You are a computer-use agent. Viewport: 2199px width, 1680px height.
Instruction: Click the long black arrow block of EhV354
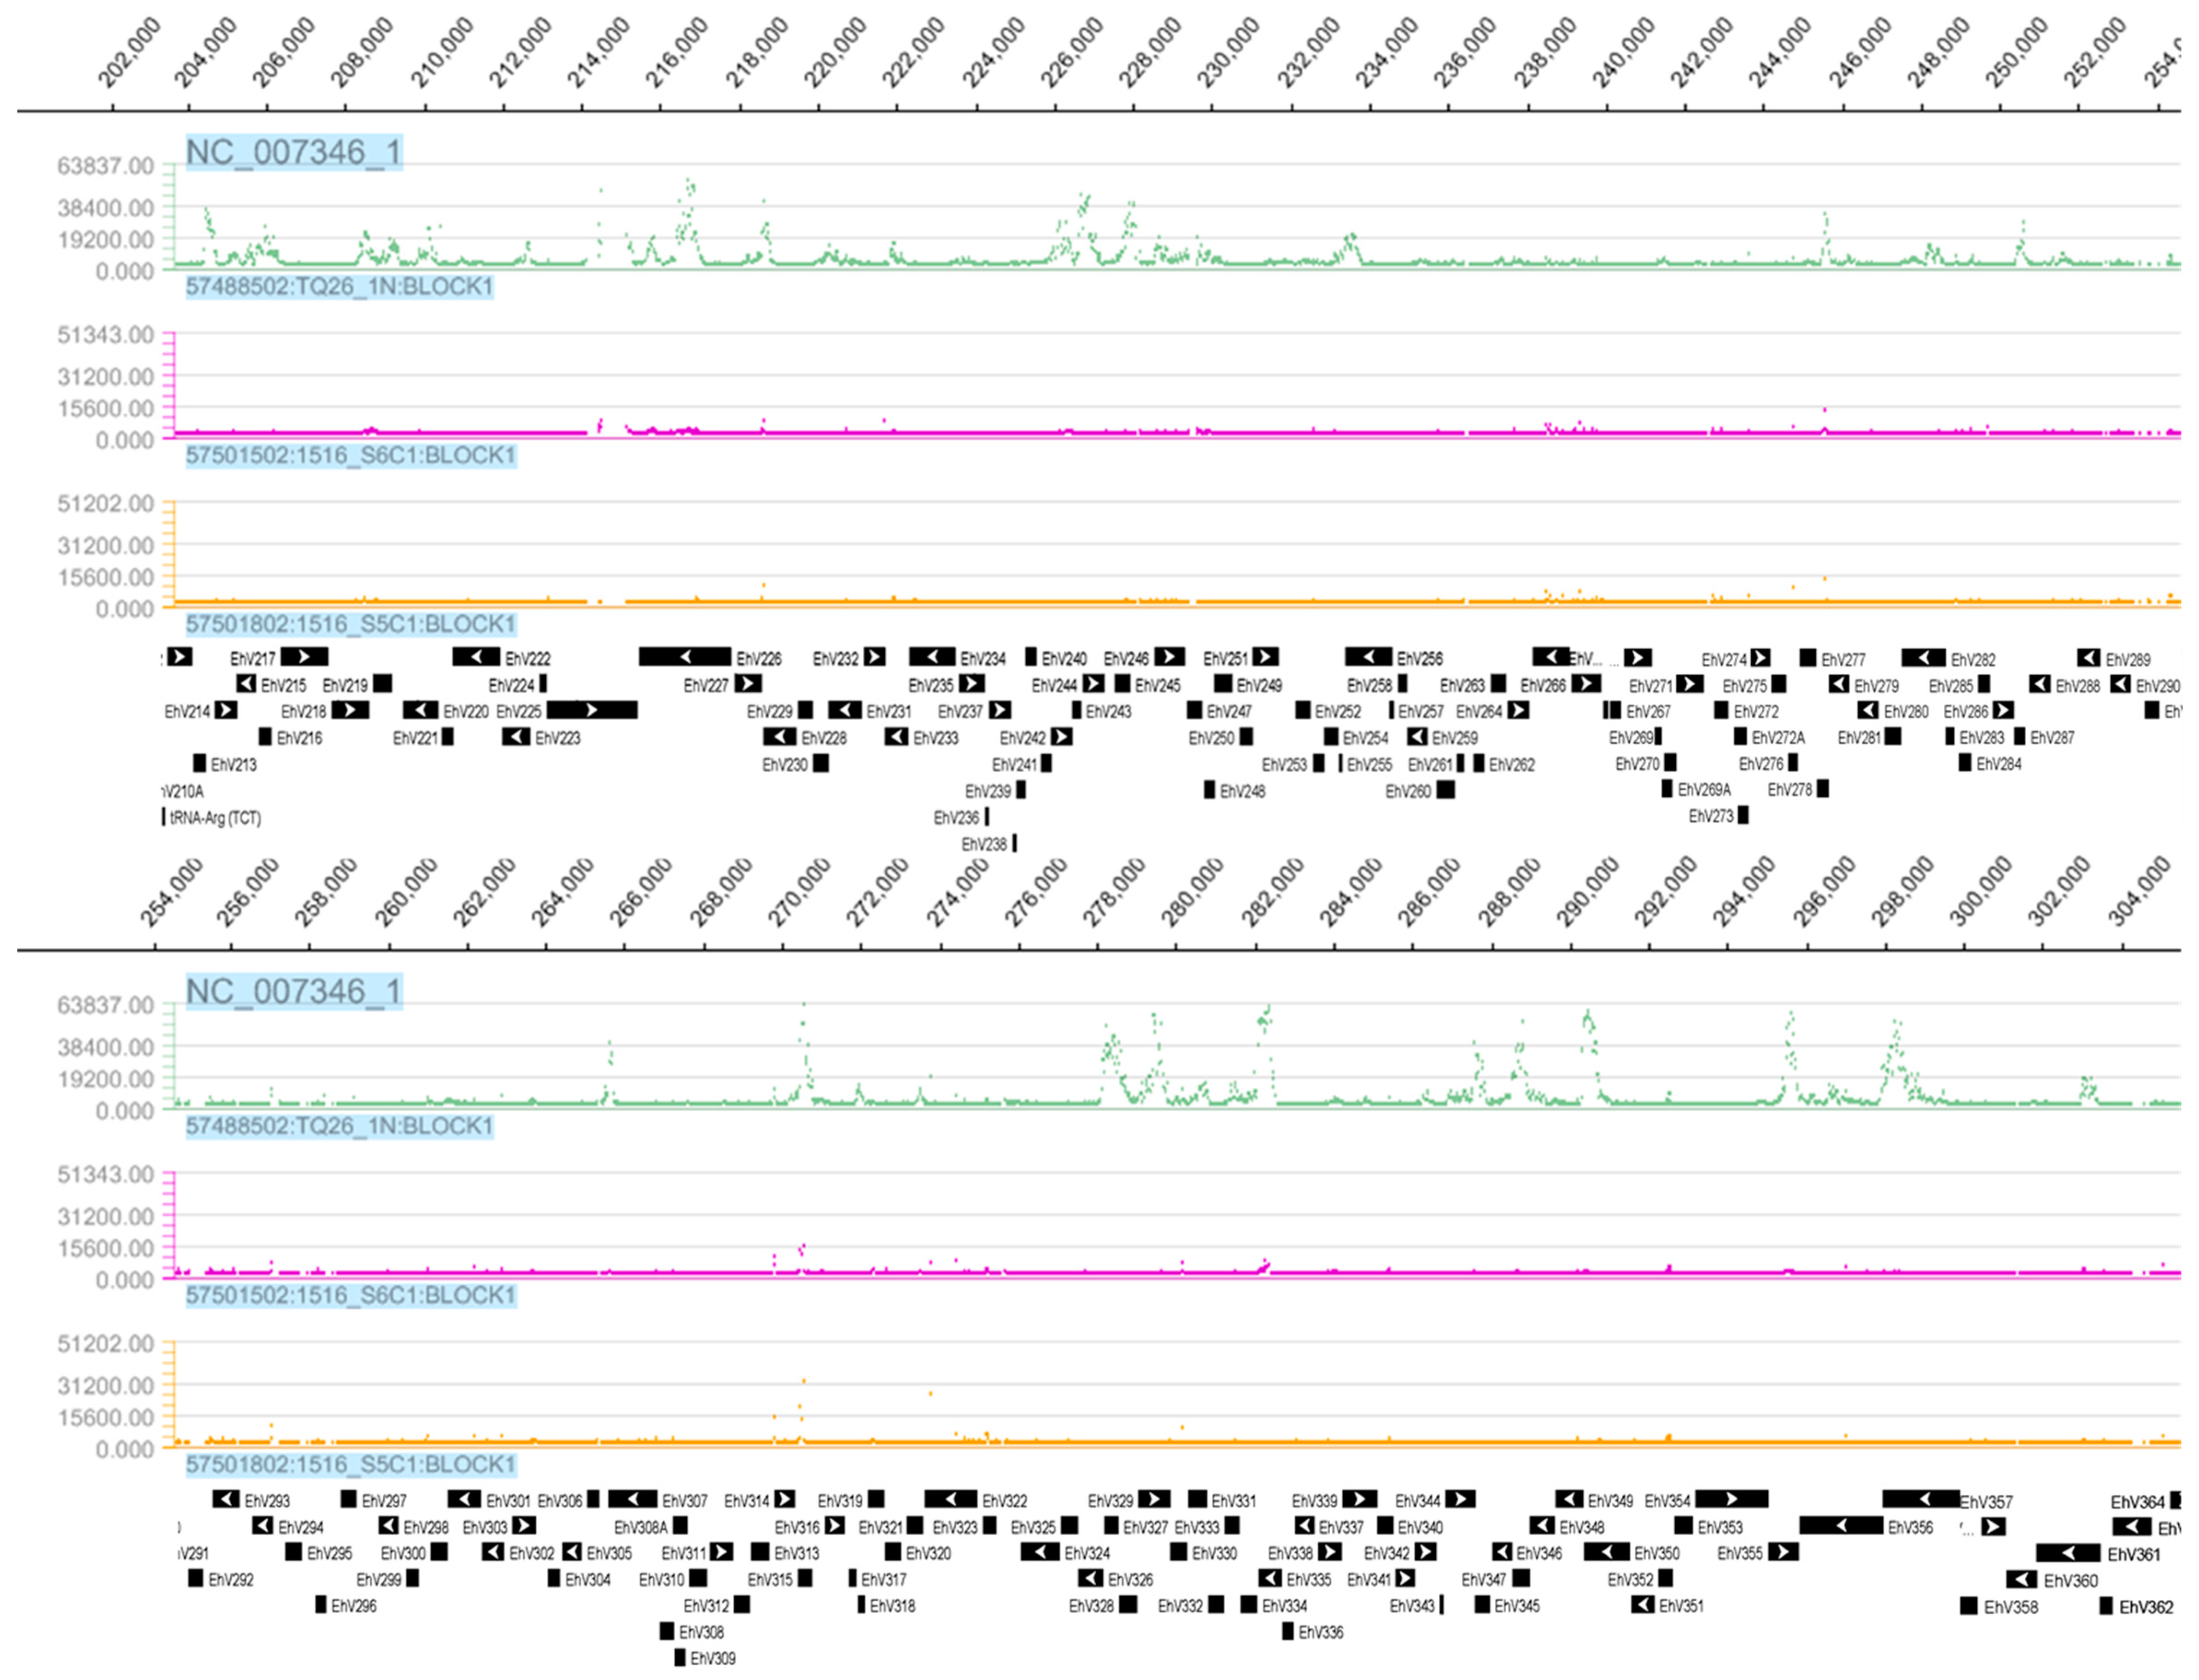click(1731, 1499)
